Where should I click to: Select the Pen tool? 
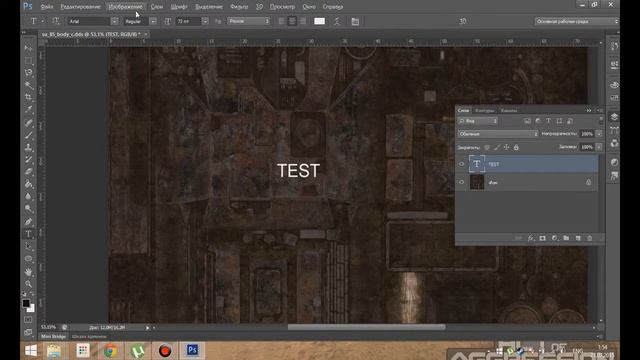click(x=28, y=222)
